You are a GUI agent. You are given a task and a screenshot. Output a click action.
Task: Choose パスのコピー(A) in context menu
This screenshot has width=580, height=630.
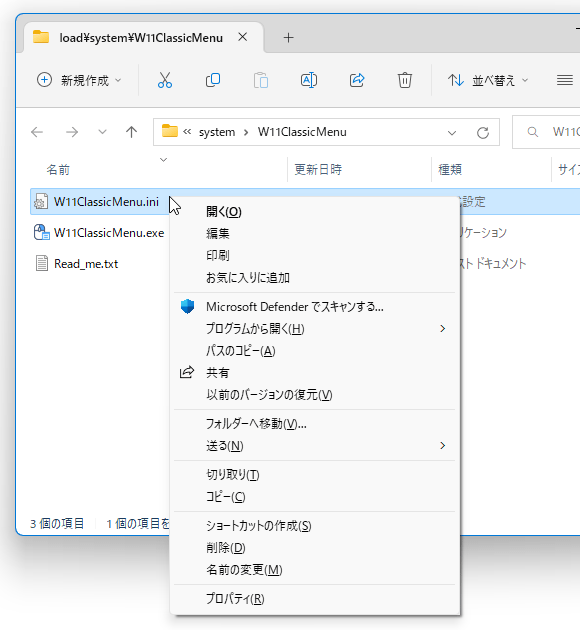(314, 351)
